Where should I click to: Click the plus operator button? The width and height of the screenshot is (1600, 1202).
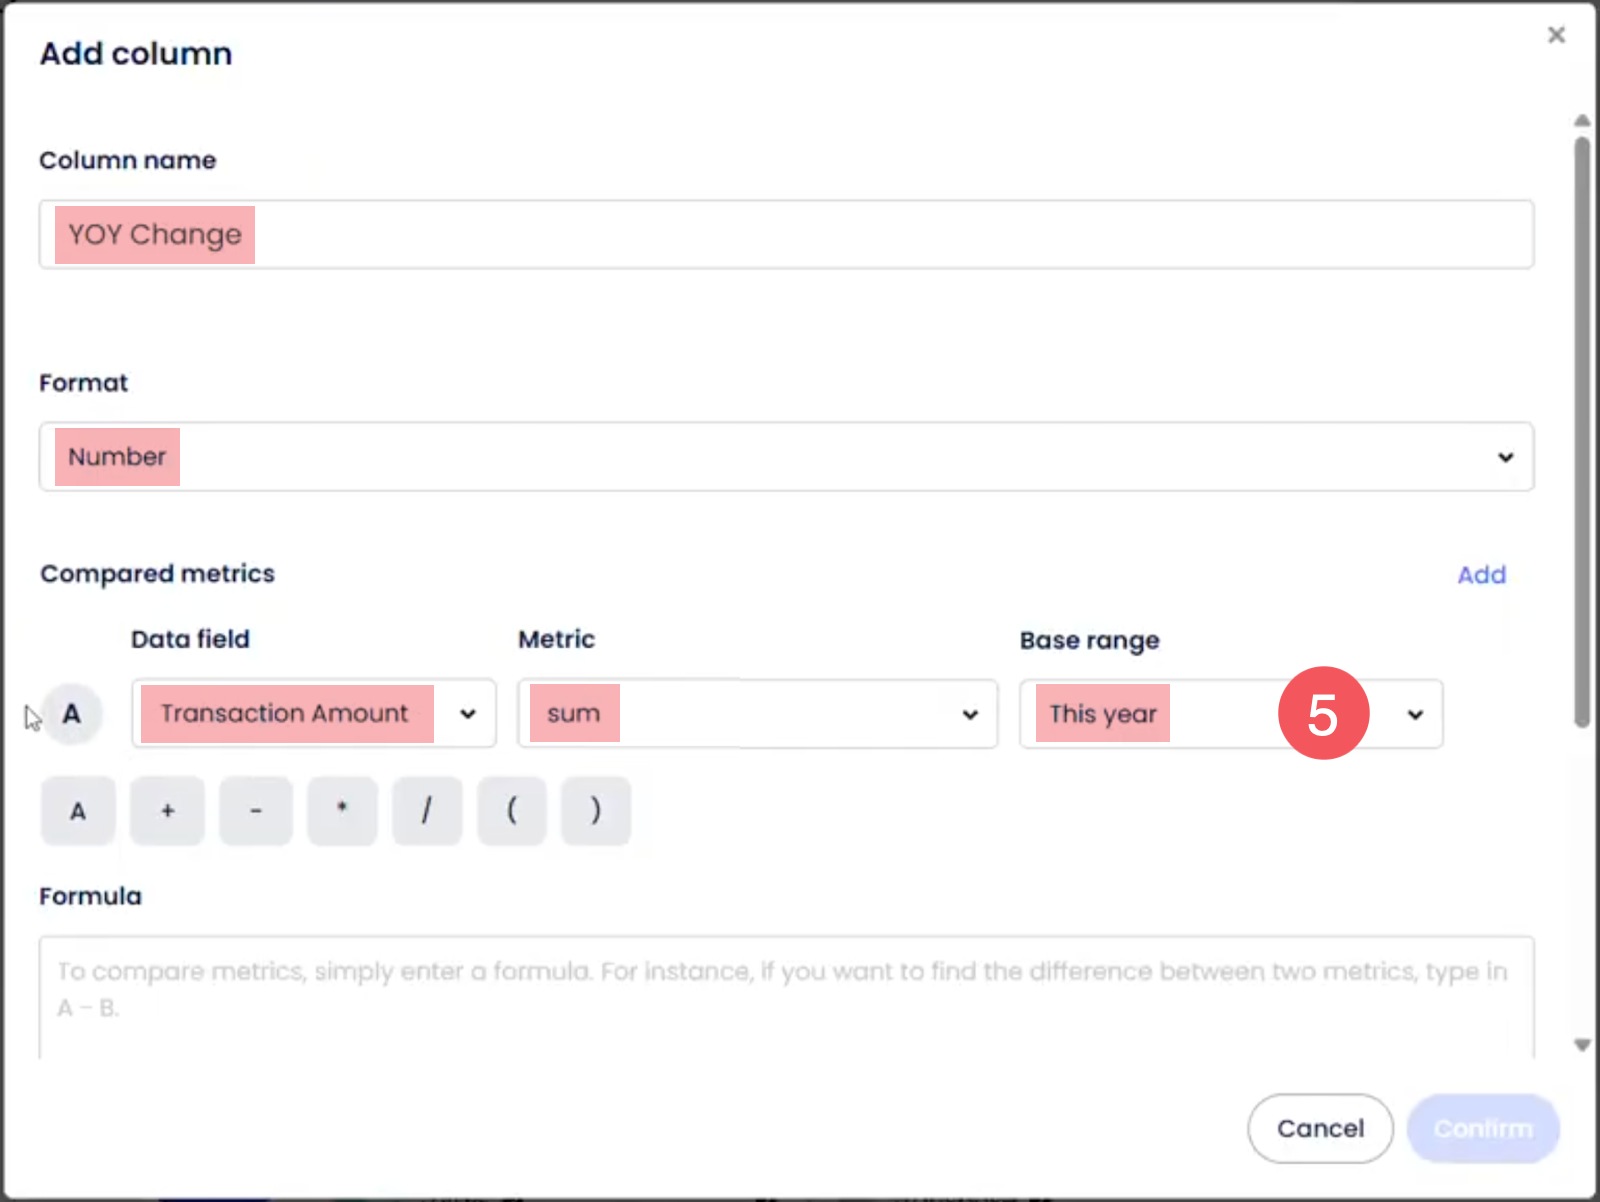pyautogui.click(x=167, y=811)
